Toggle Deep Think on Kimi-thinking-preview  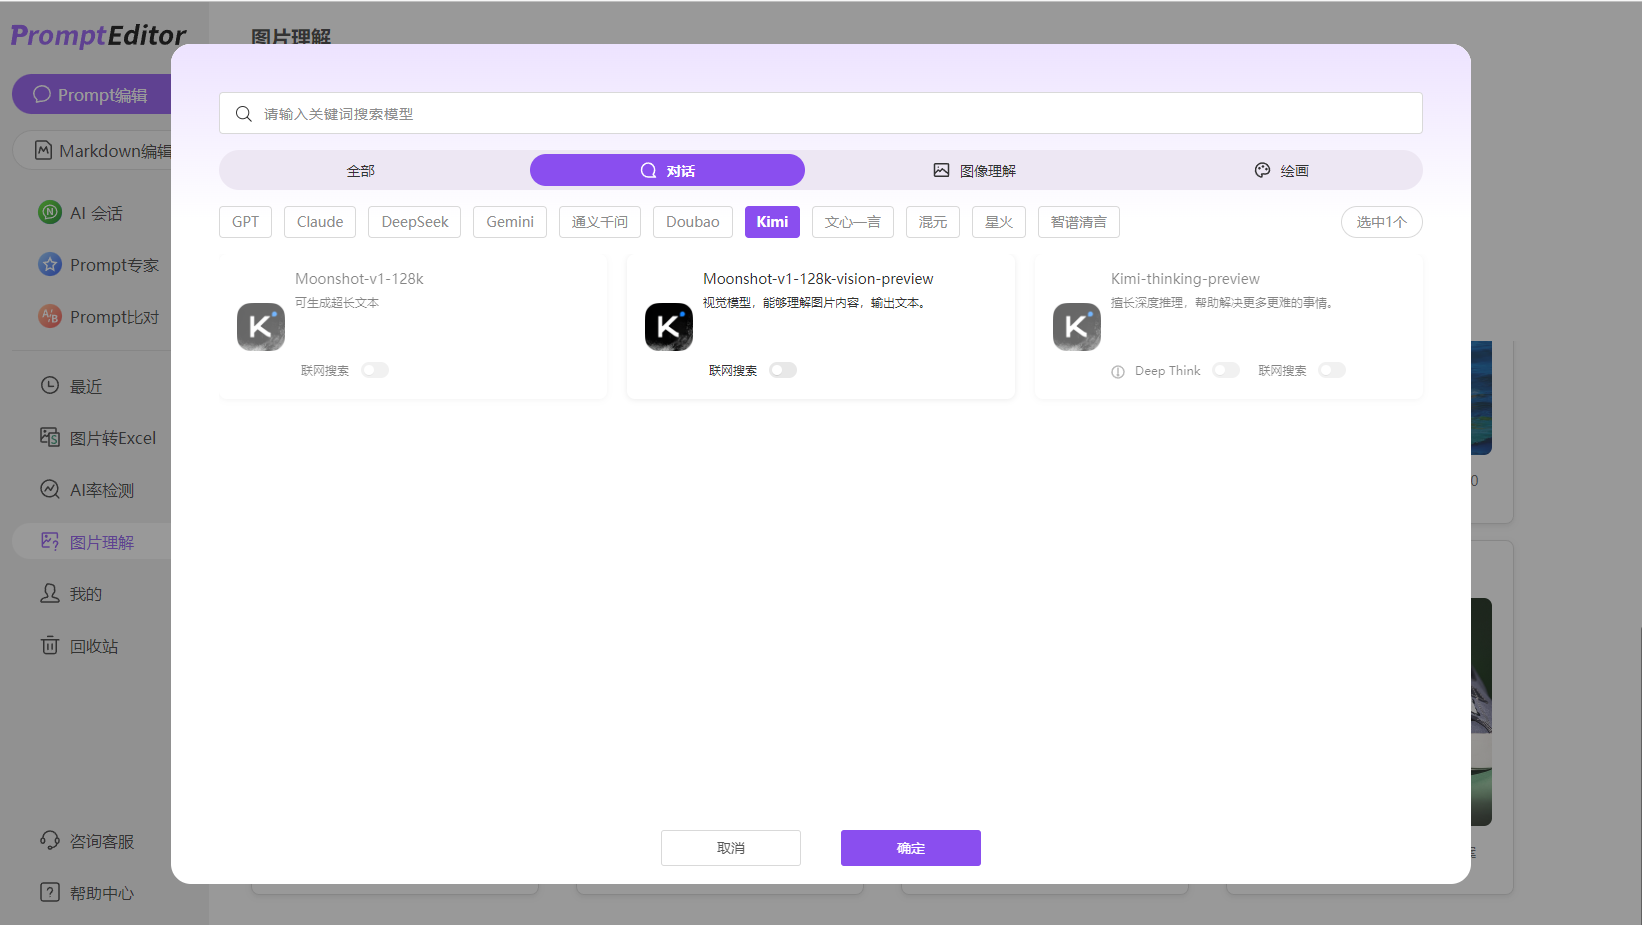click(x=1226, y=369)
